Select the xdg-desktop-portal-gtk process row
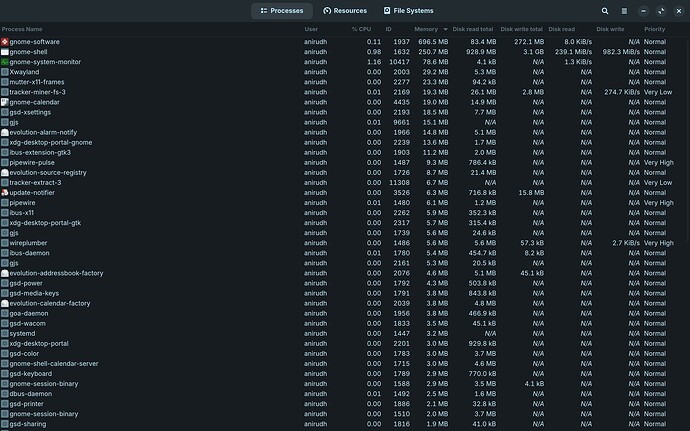The image size is (690, 431). tap(343, 223)
